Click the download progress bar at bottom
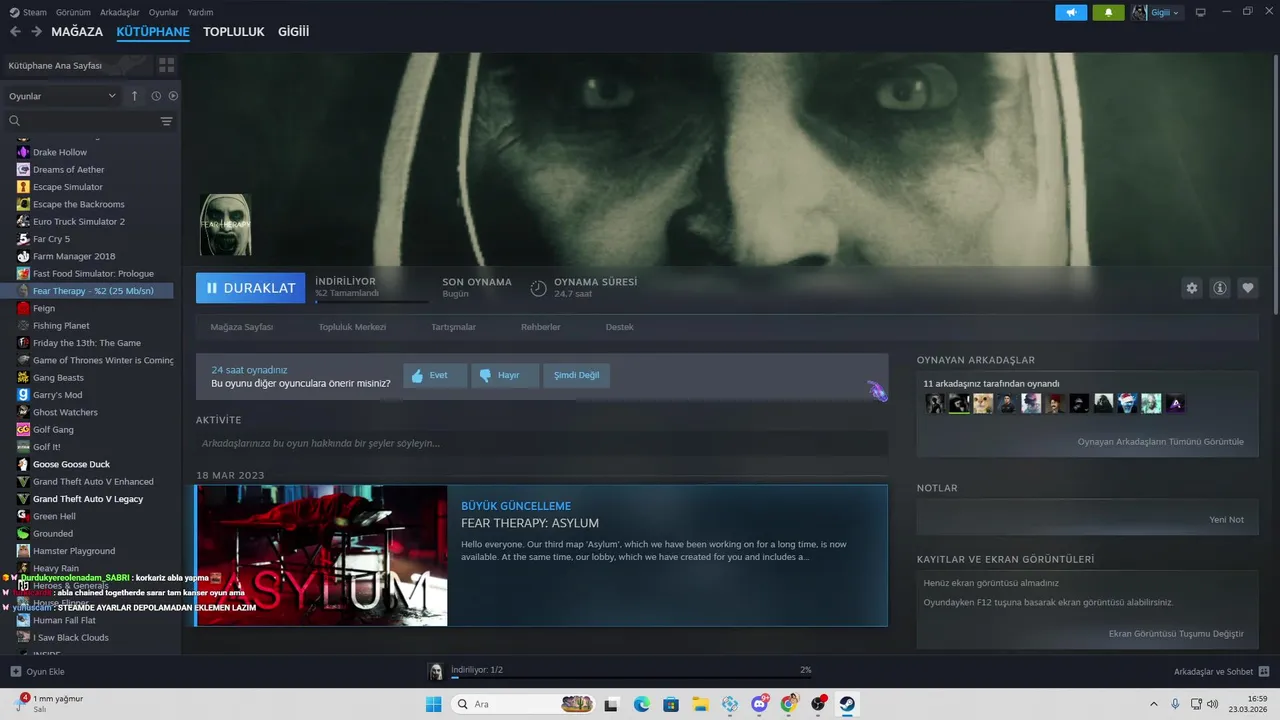1280x720 pixels. point(631,678)
